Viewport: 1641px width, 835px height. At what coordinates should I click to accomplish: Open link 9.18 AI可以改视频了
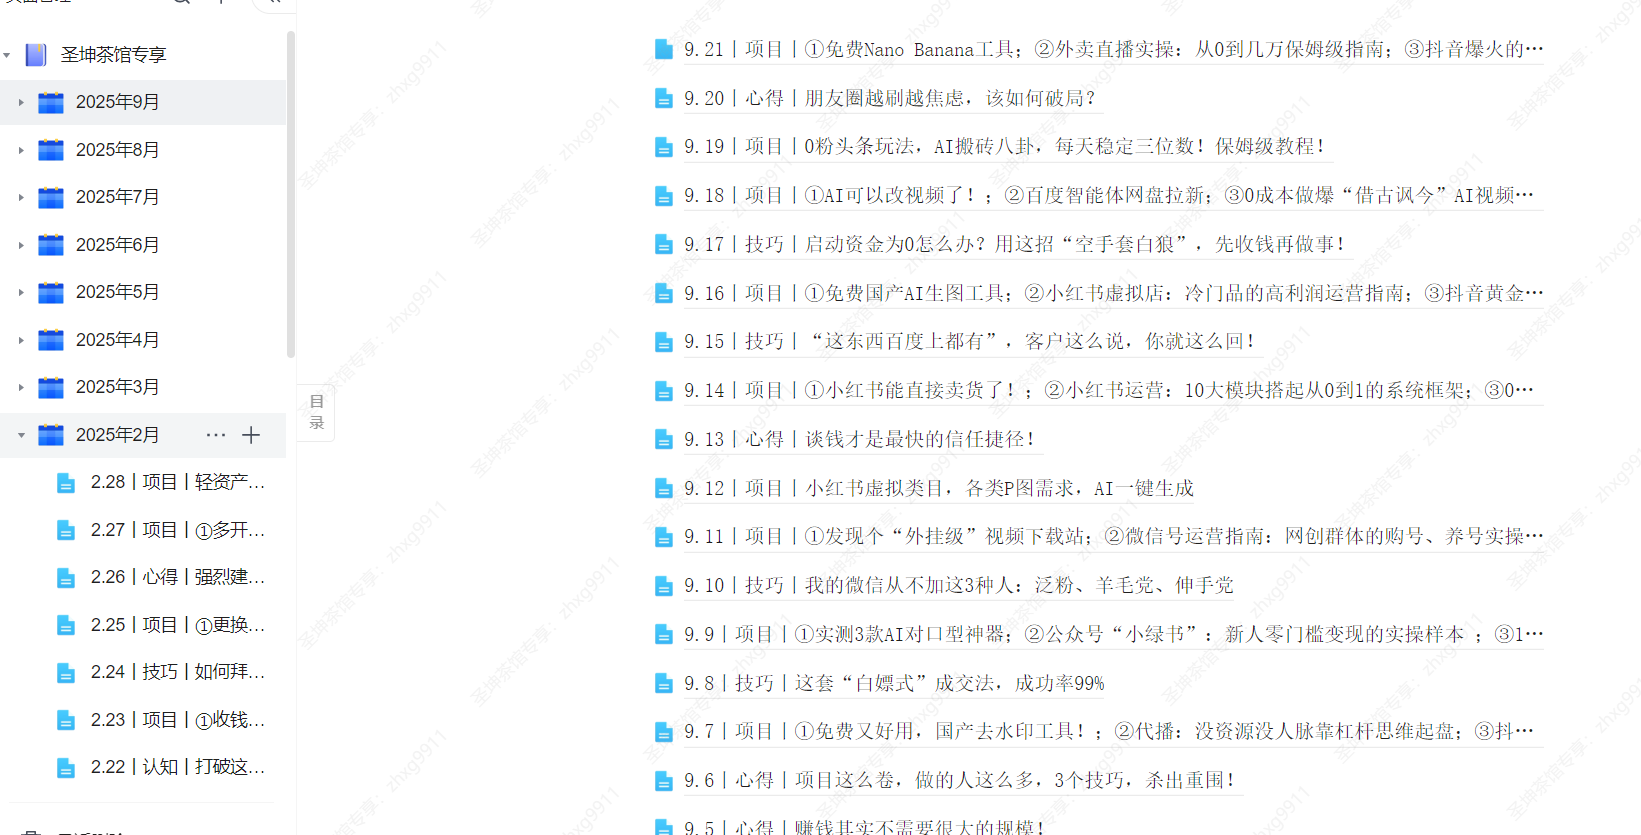pyautogui.click(x=1114, y=195)
